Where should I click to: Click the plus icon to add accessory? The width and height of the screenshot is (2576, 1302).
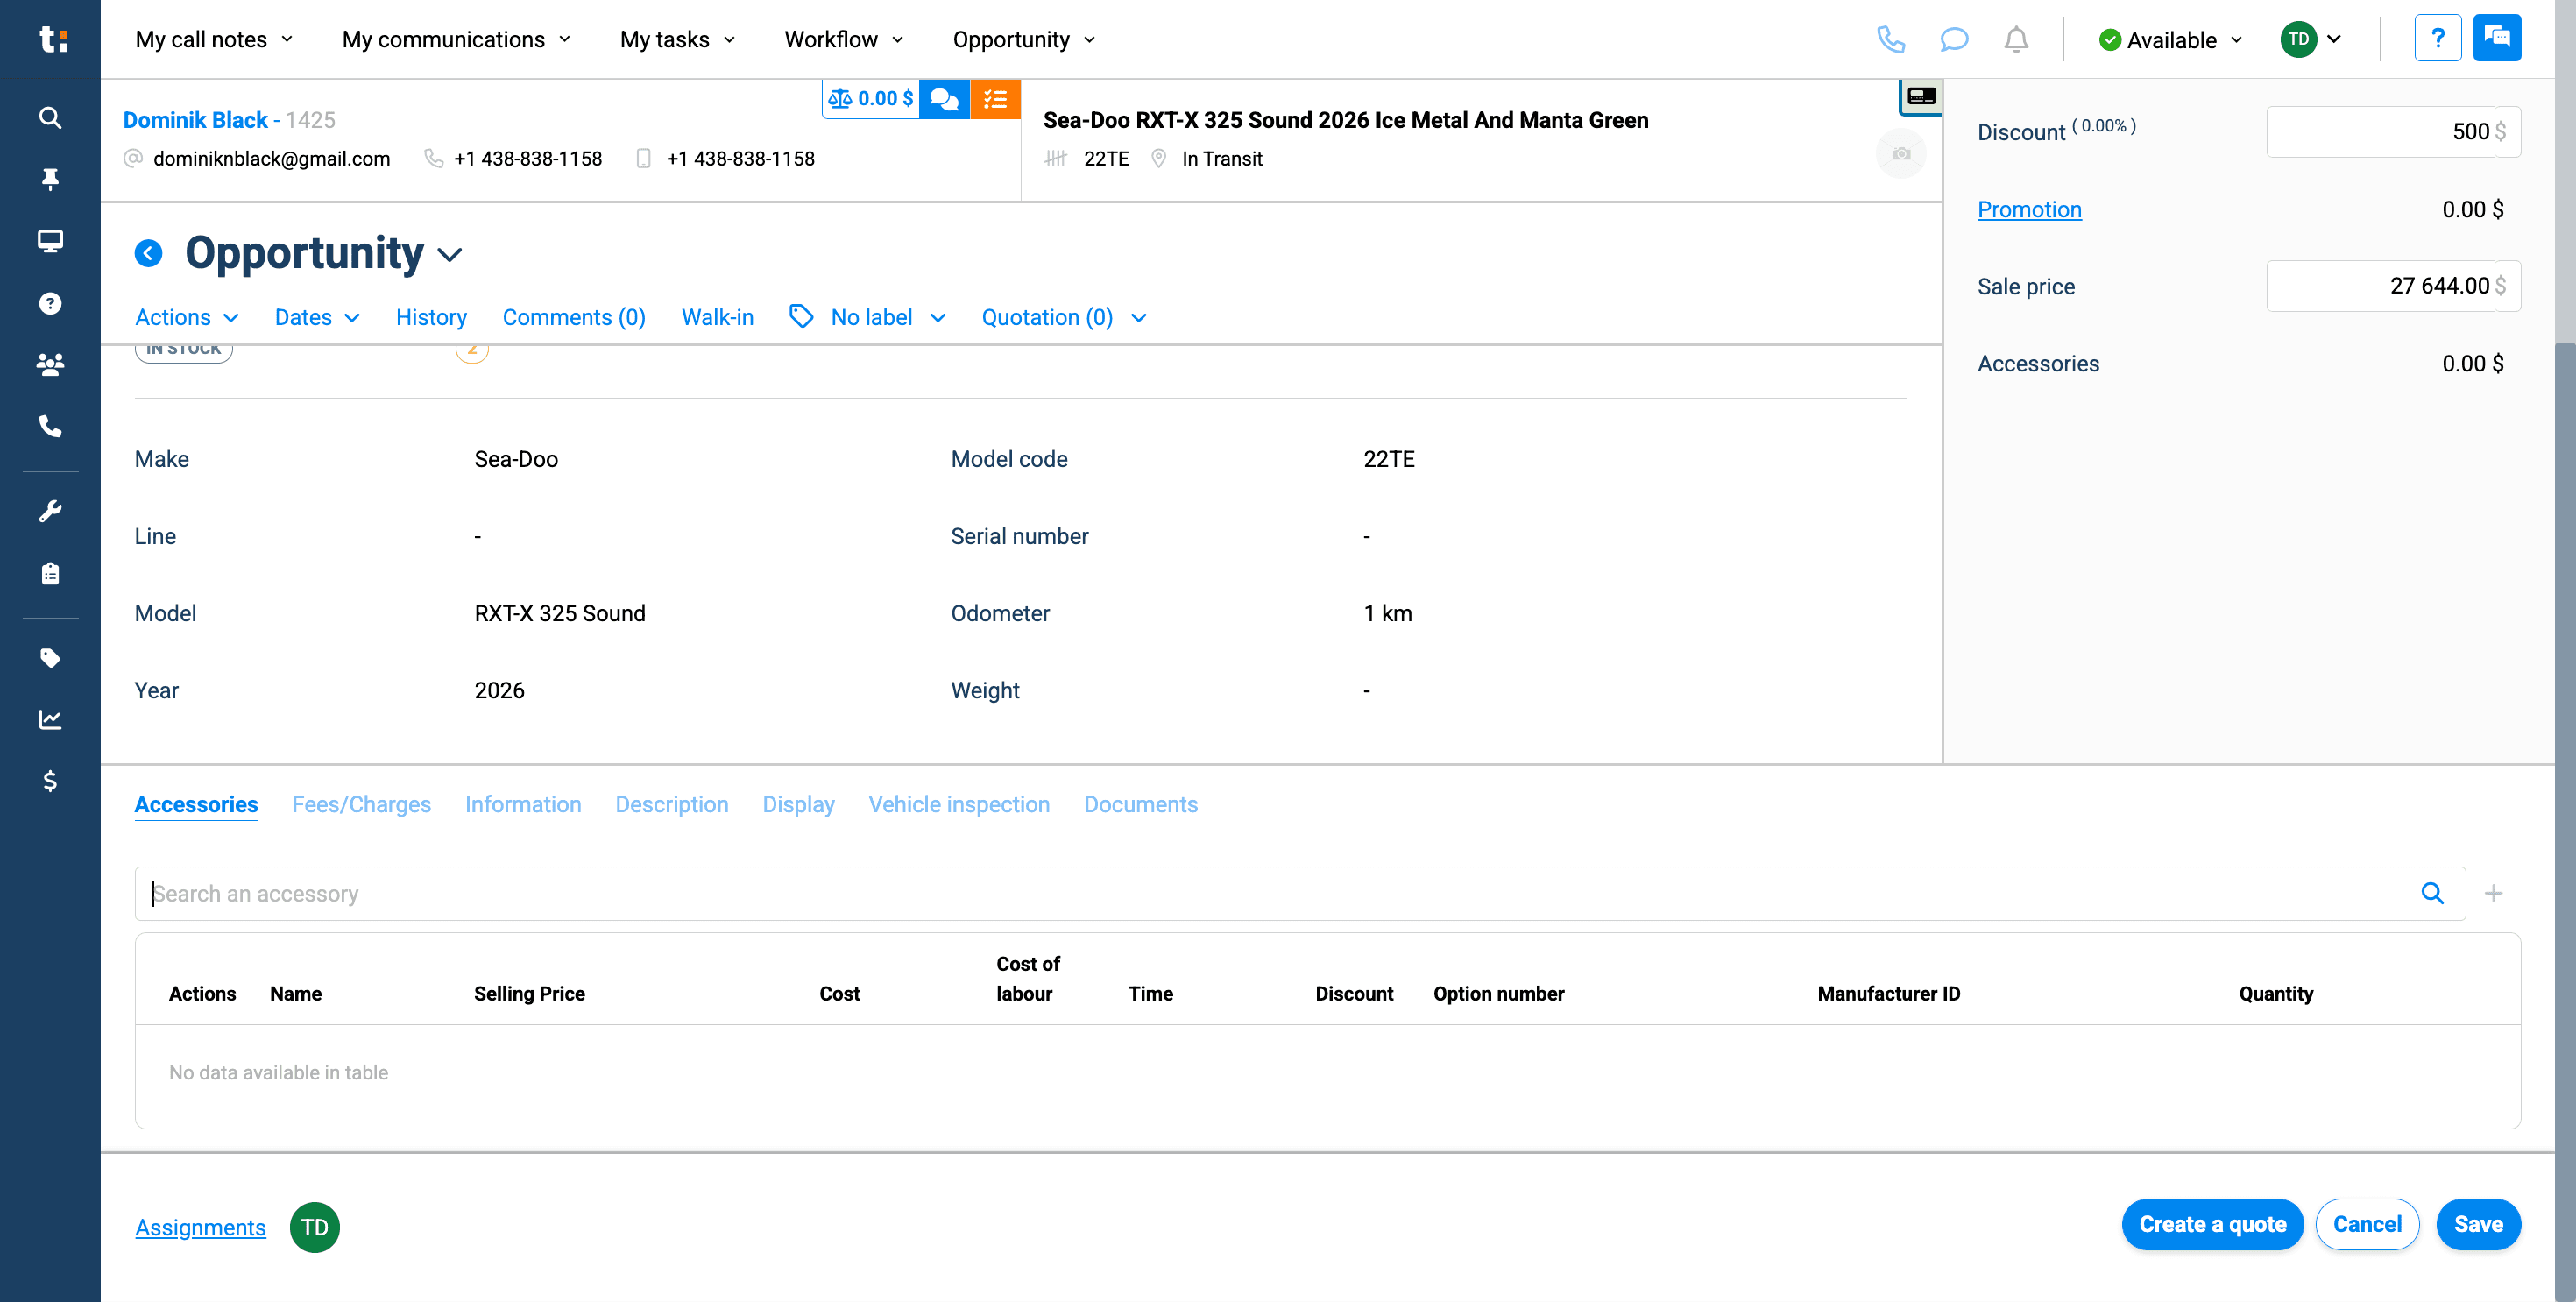(x=2493, y=893)
